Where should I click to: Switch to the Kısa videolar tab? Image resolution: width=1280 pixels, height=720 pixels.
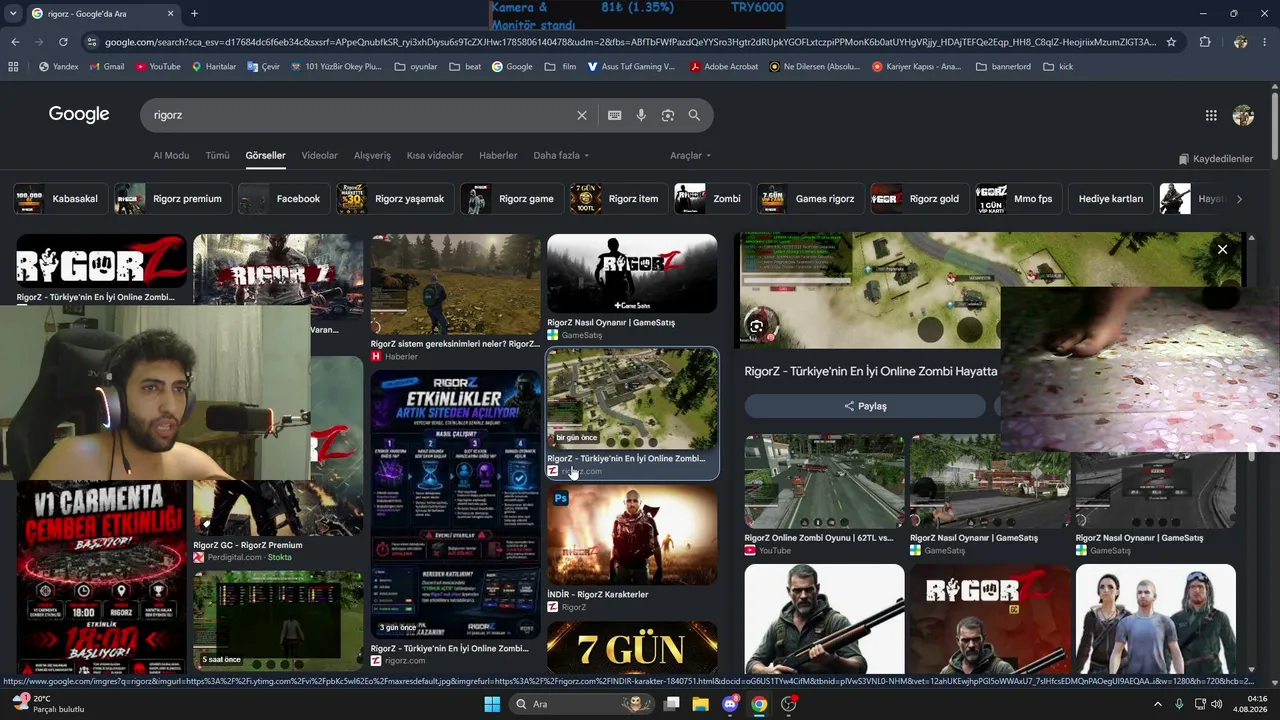coord(435,156)
